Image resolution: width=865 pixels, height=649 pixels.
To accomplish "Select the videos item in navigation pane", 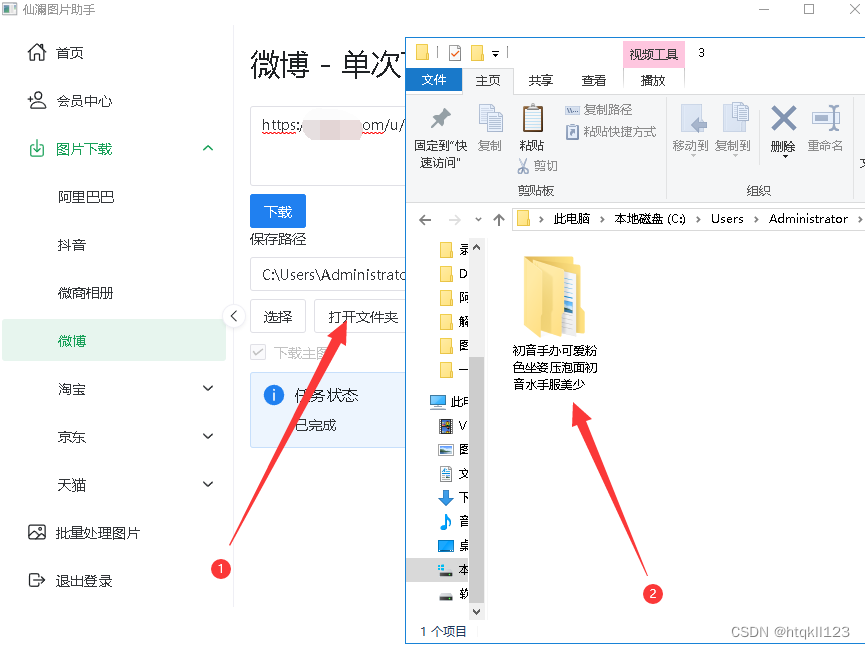I will 452,425.
